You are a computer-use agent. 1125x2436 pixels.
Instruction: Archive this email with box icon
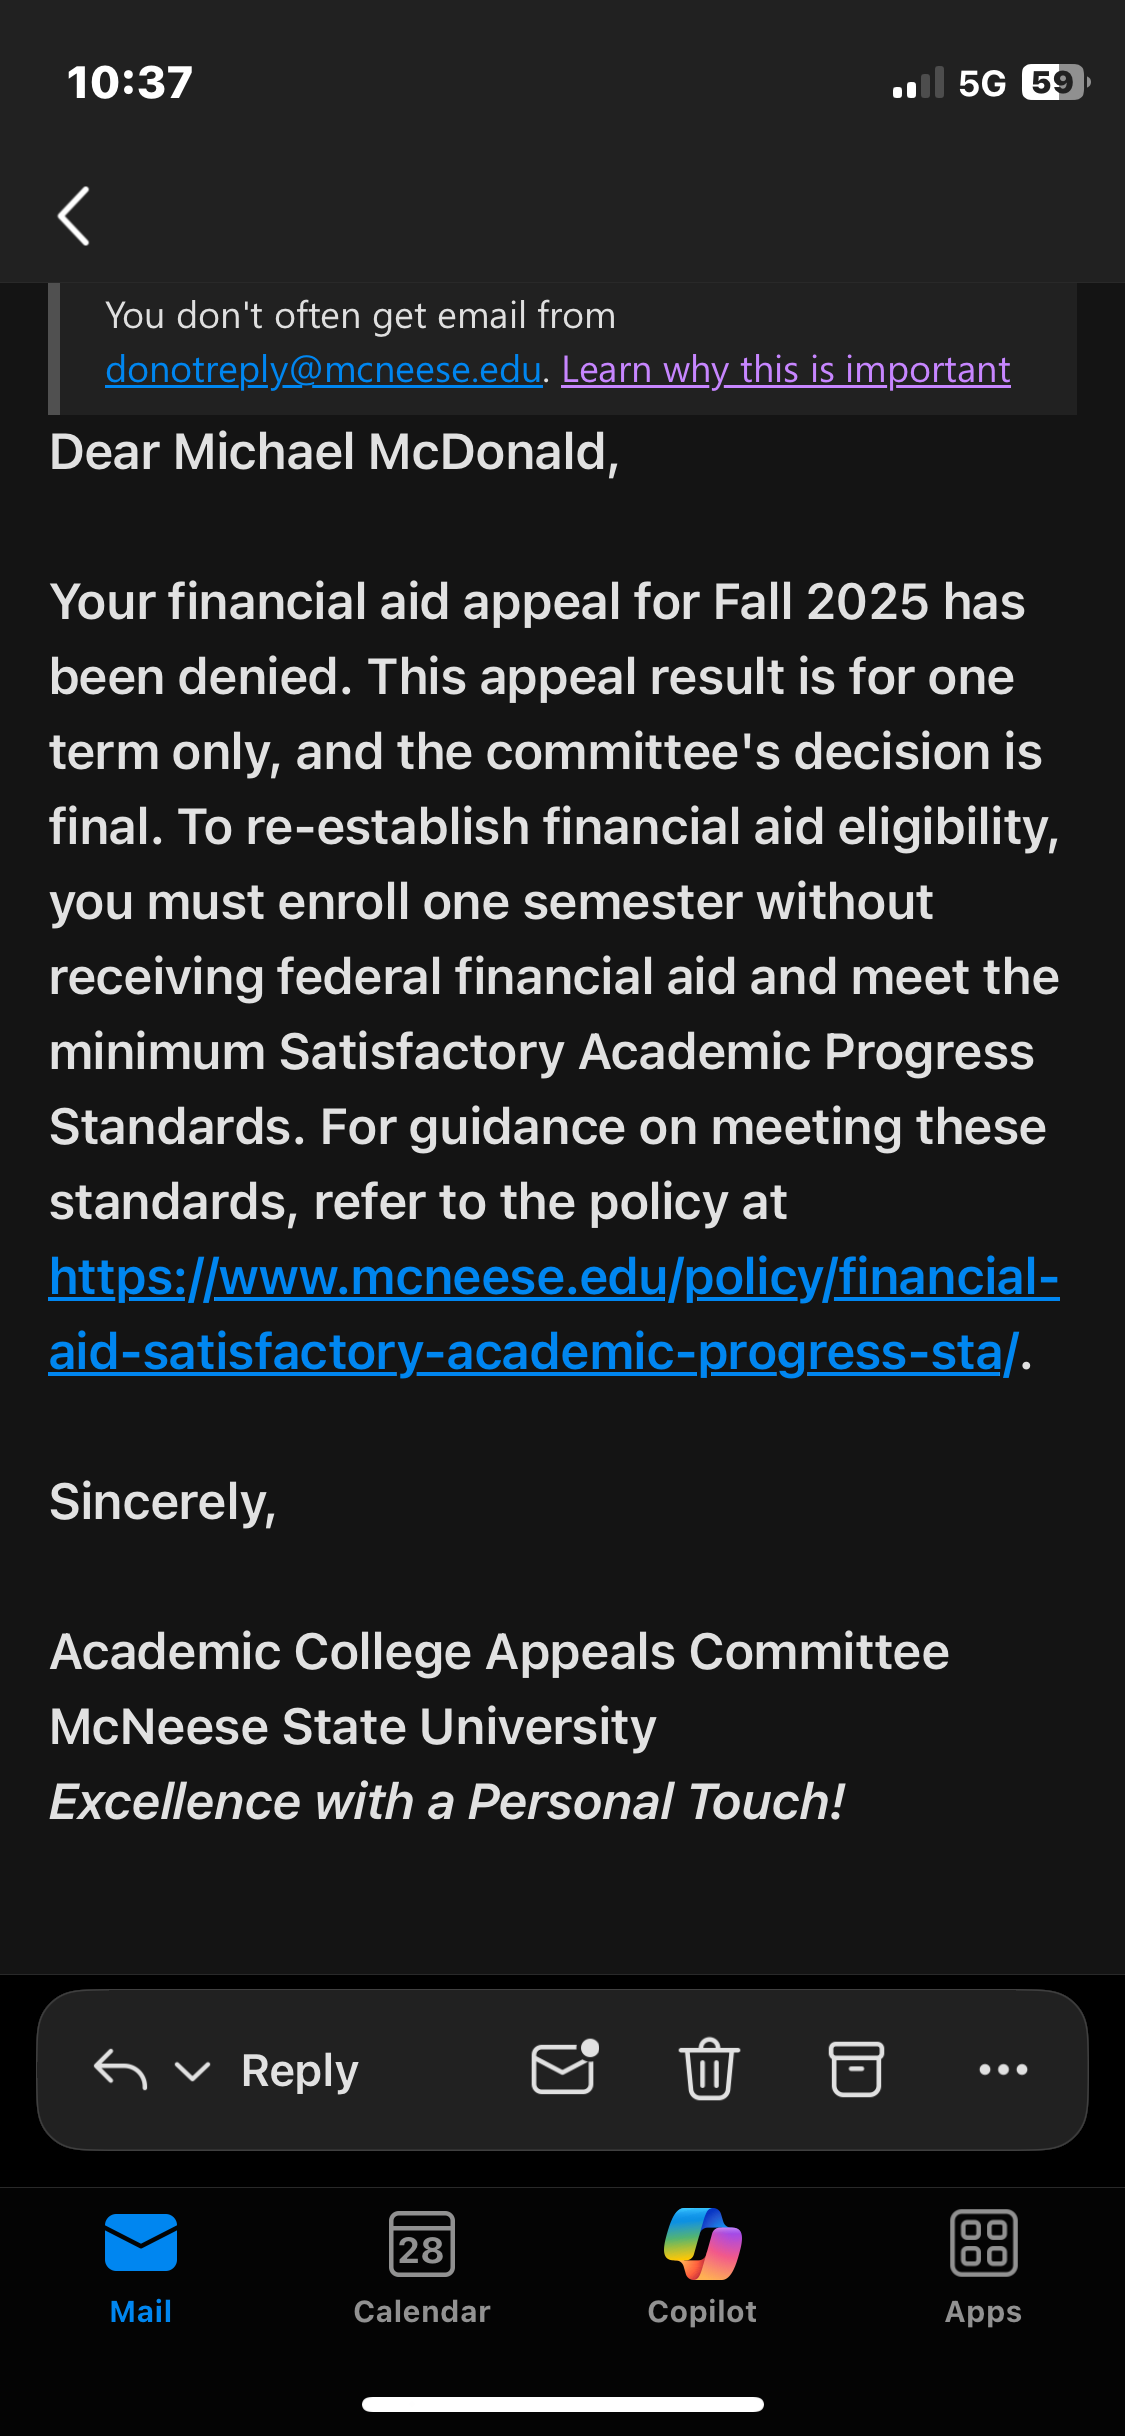pyautogui.click(x=856, y=2068)
